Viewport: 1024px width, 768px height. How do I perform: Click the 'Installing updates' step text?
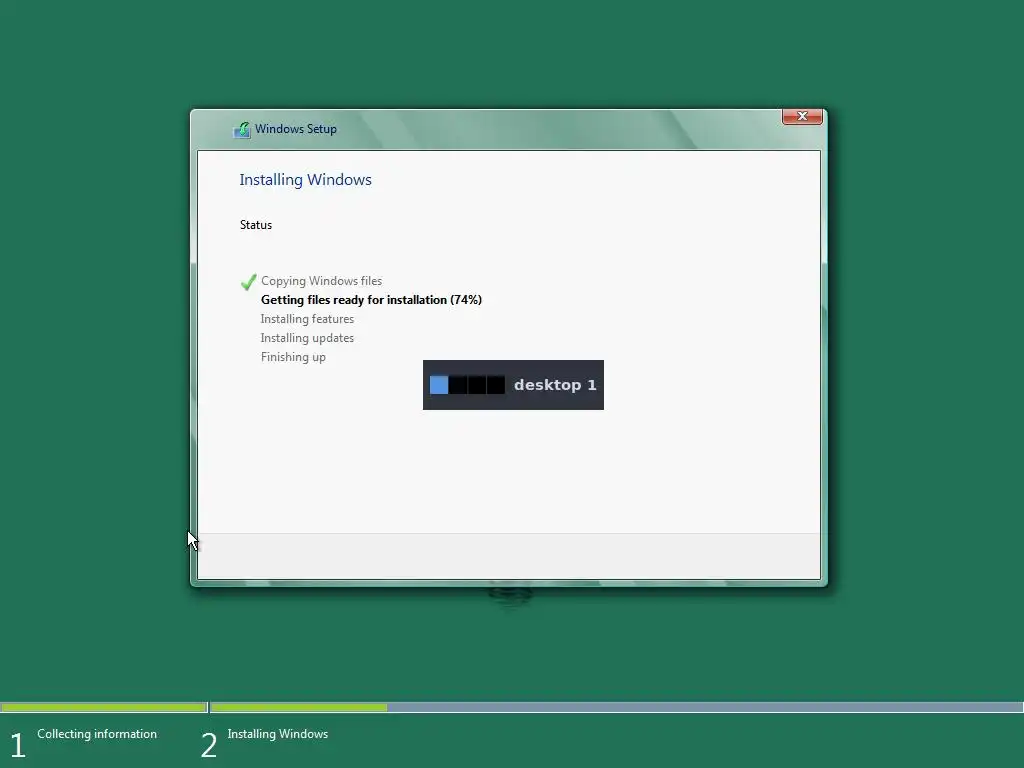pyautogui.click(x=307, y=338)
